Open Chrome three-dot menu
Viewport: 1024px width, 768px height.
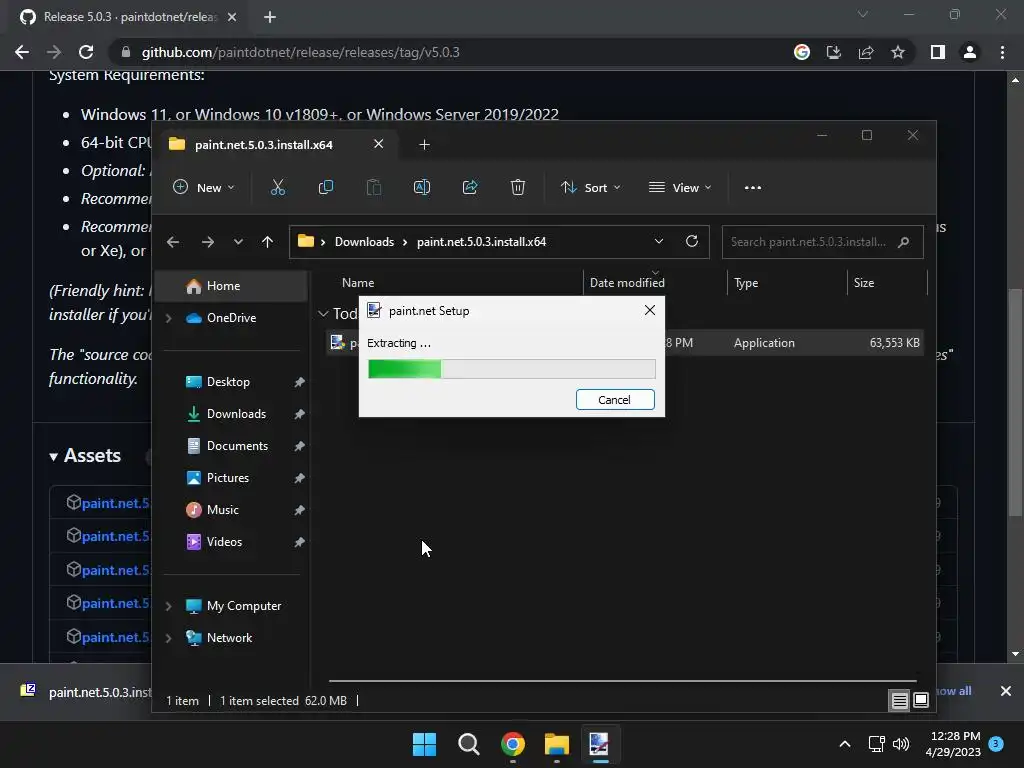pyautogui.click(x=1002, y=52)
